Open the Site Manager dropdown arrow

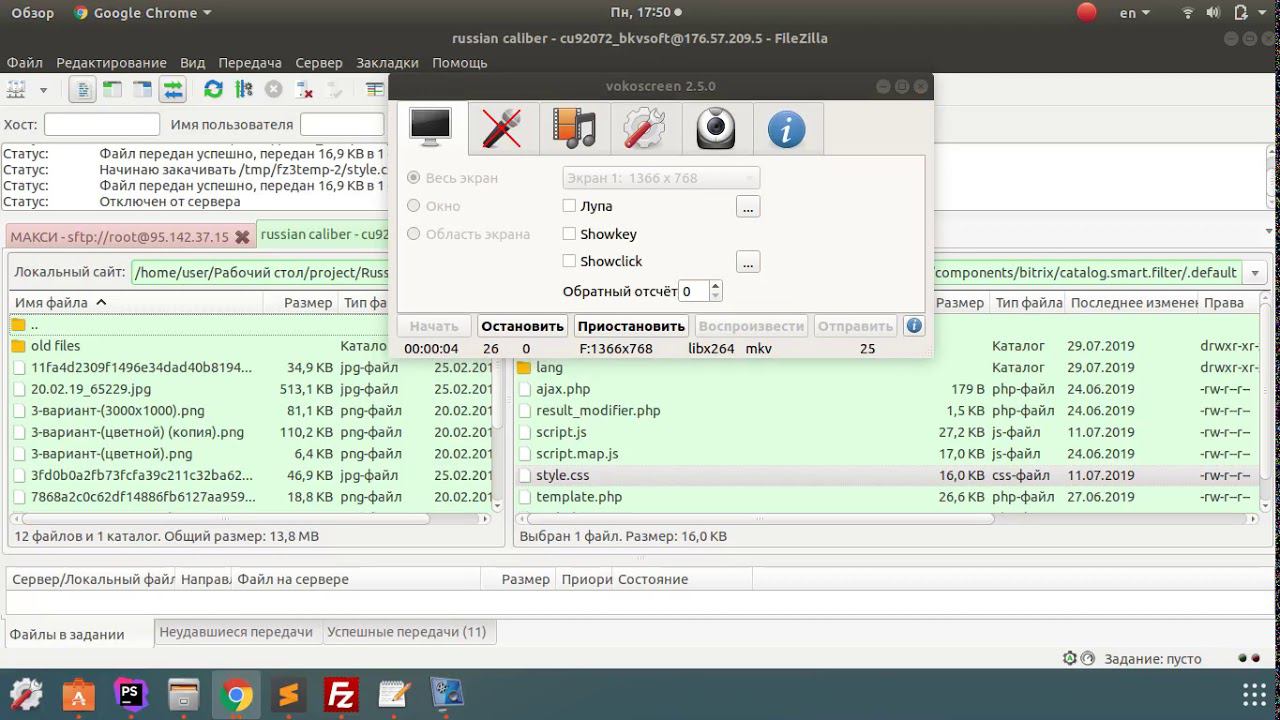[43, 90]
